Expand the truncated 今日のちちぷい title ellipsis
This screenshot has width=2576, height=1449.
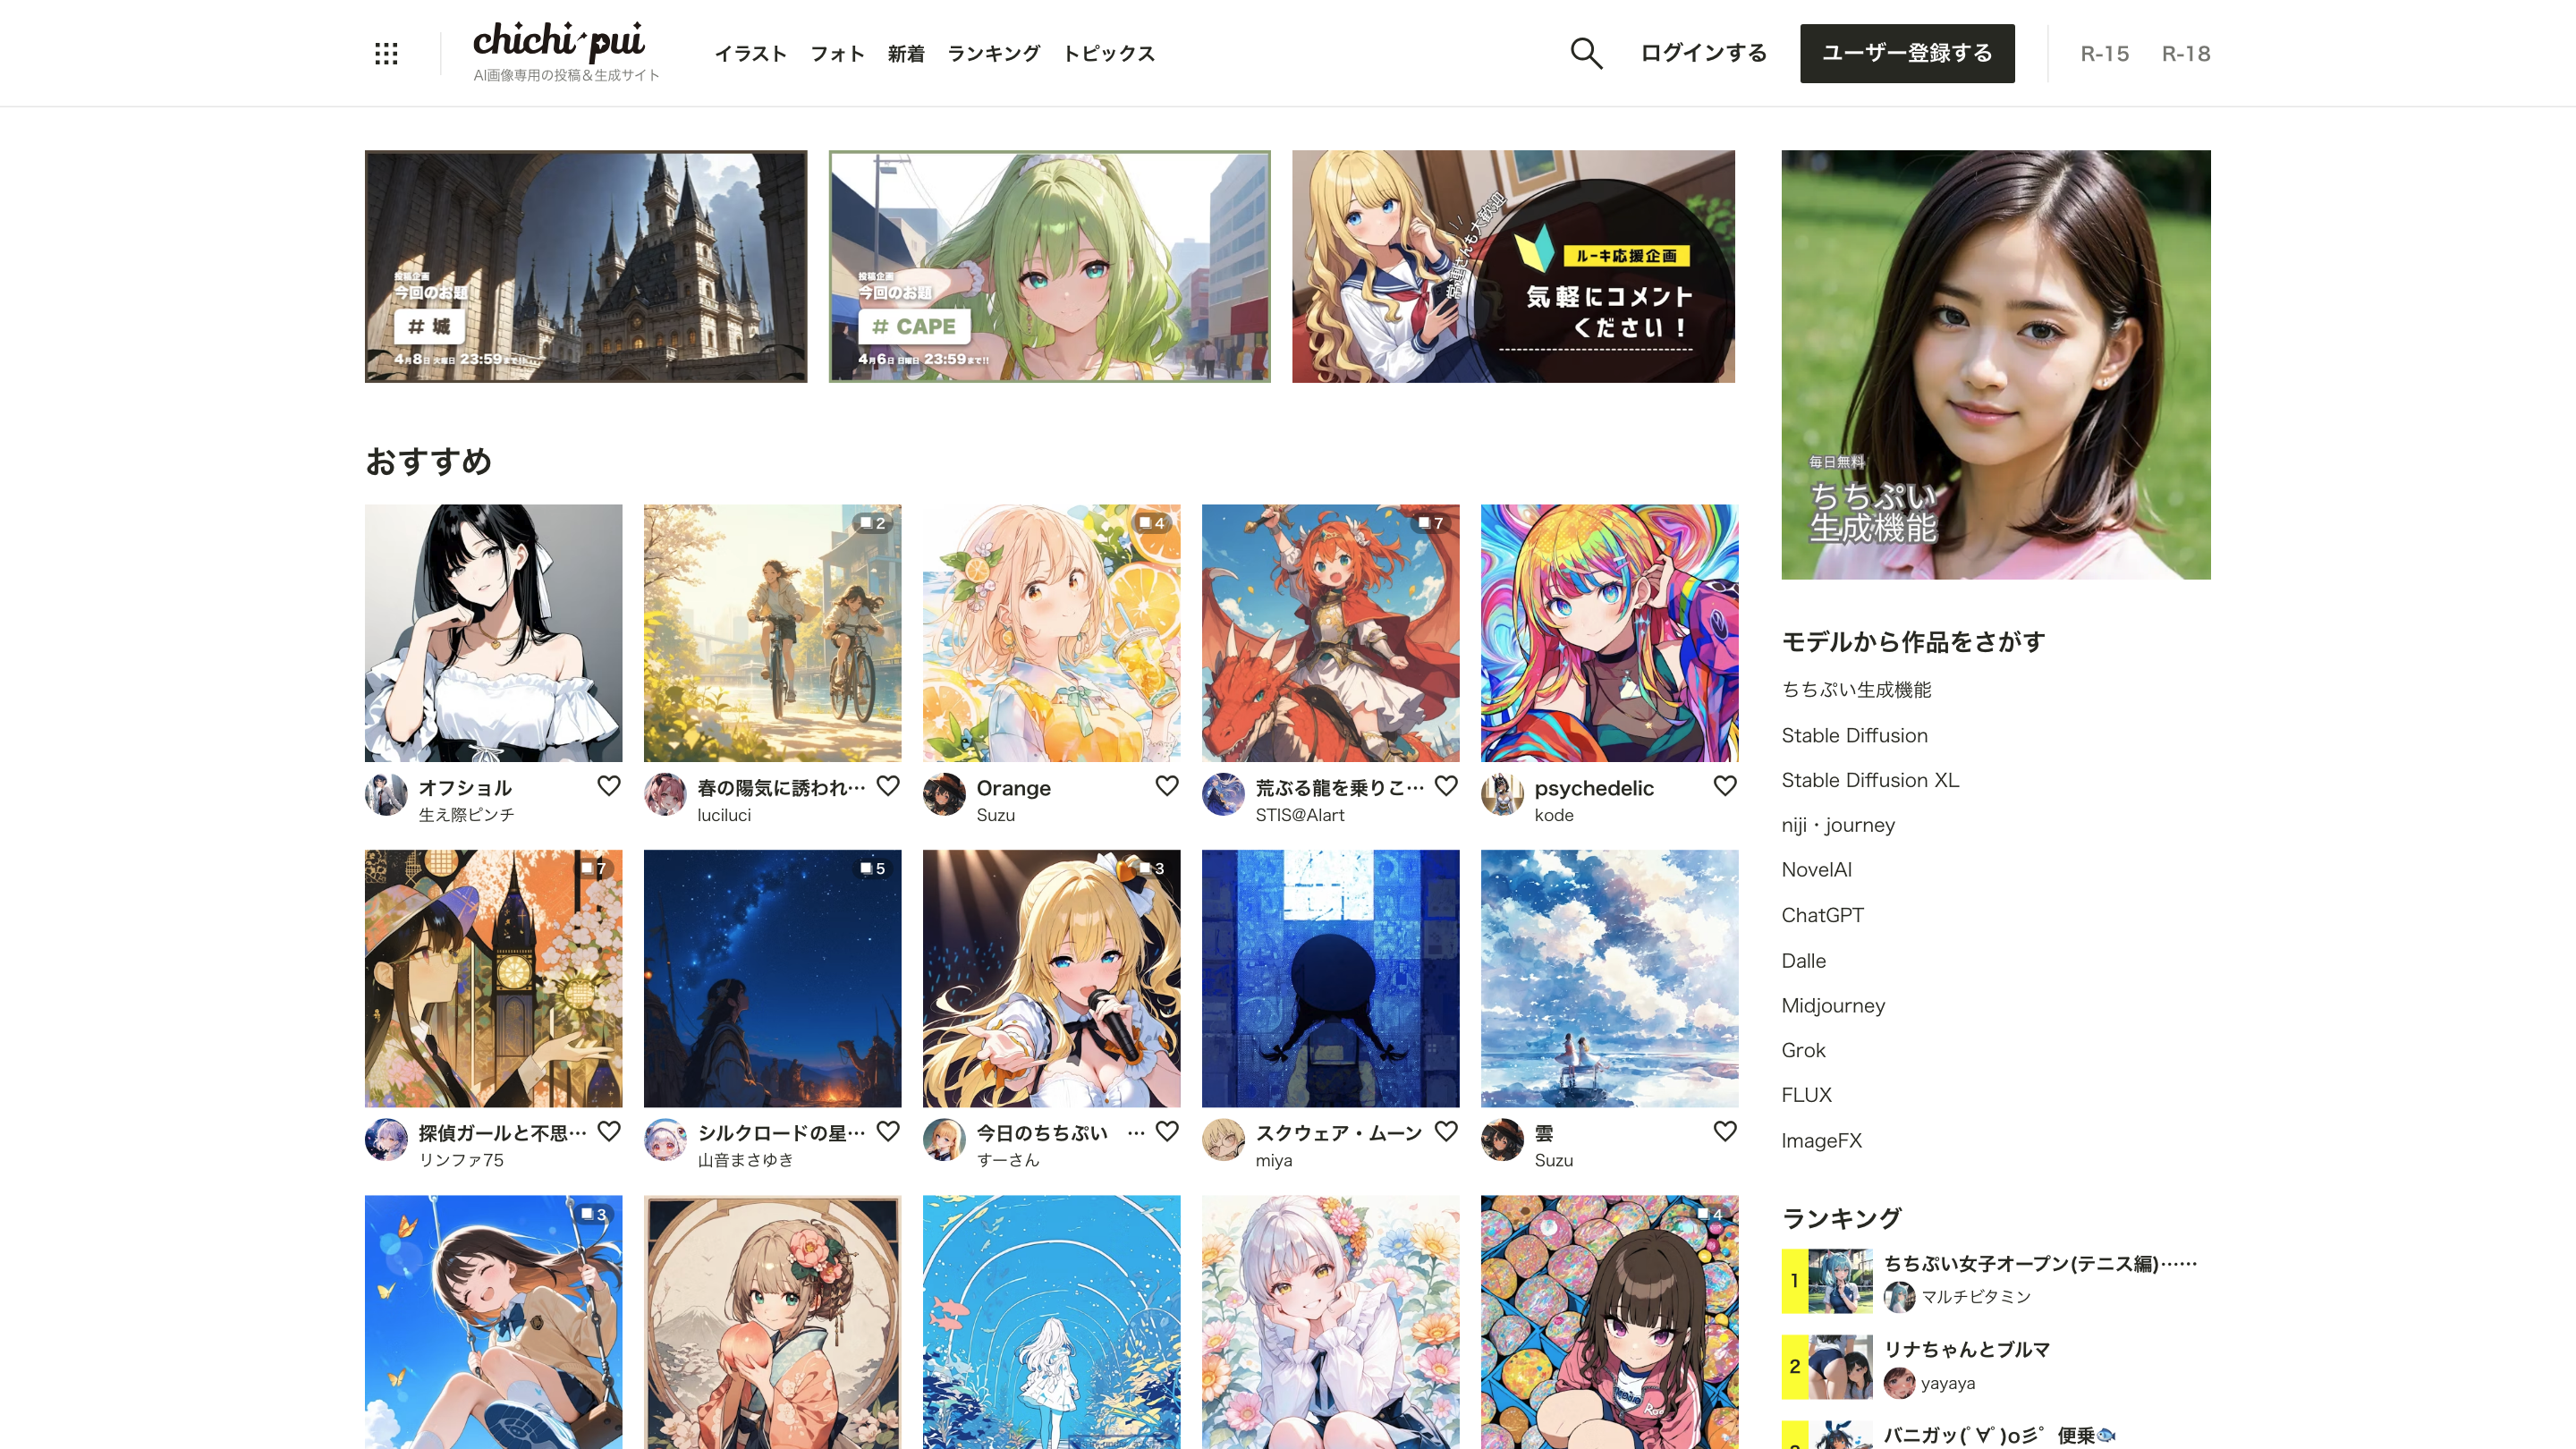coord(1135,1133)
